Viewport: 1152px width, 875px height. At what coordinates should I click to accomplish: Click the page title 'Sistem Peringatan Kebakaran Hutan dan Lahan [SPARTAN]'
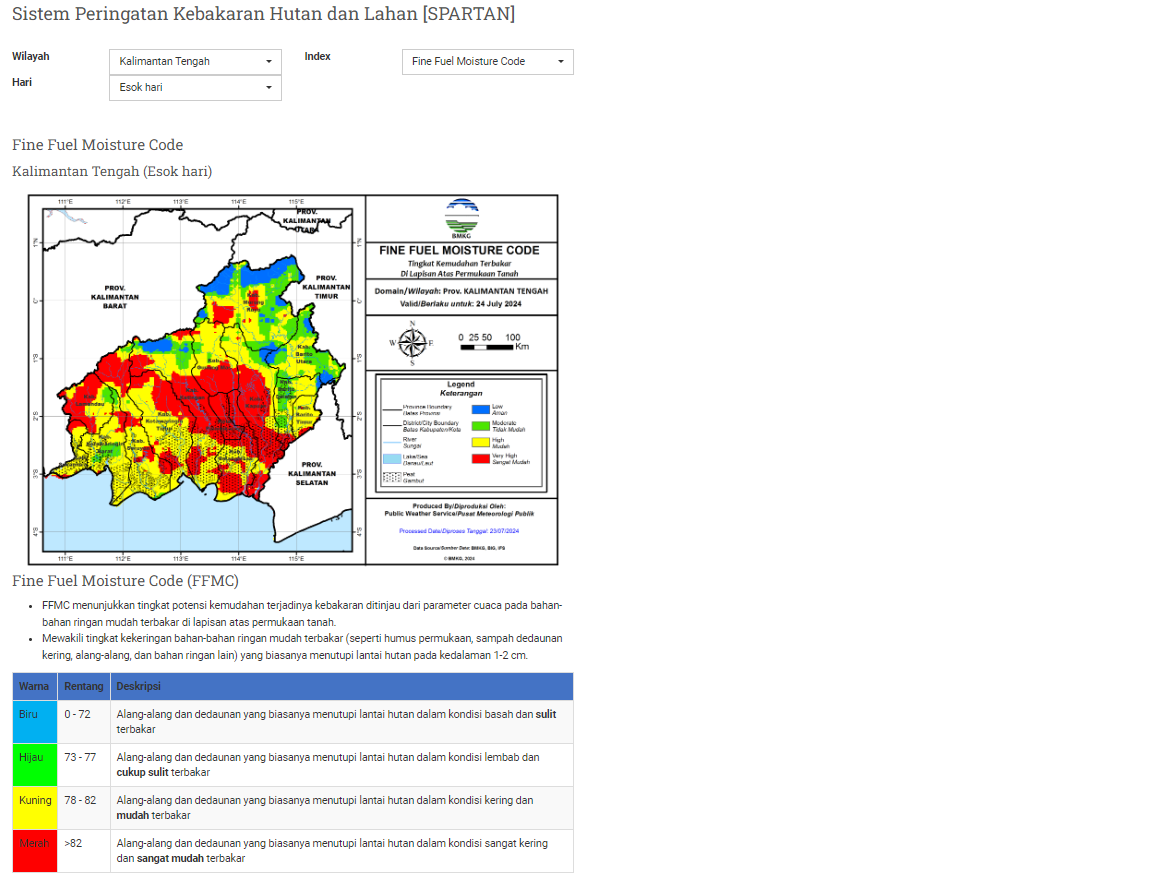[263, 14]
